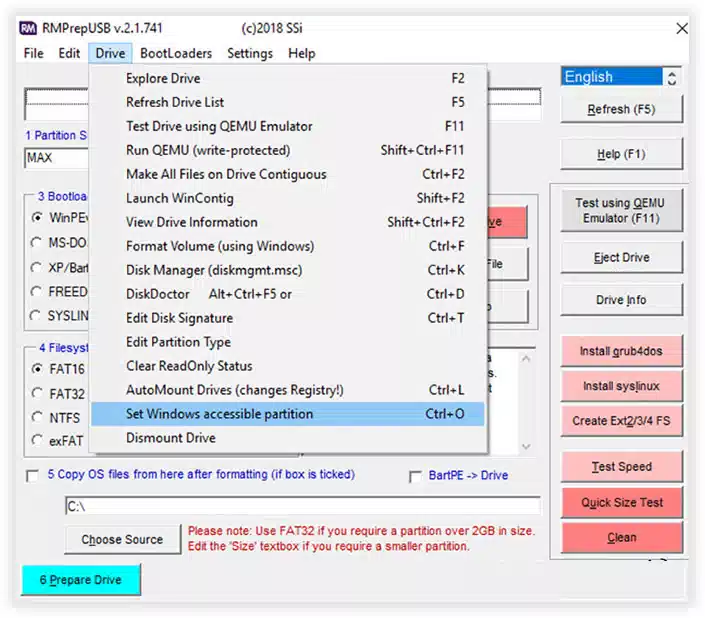705x618 pixels.
Task: Open the File menu
Action: click(x=34, y=53)
